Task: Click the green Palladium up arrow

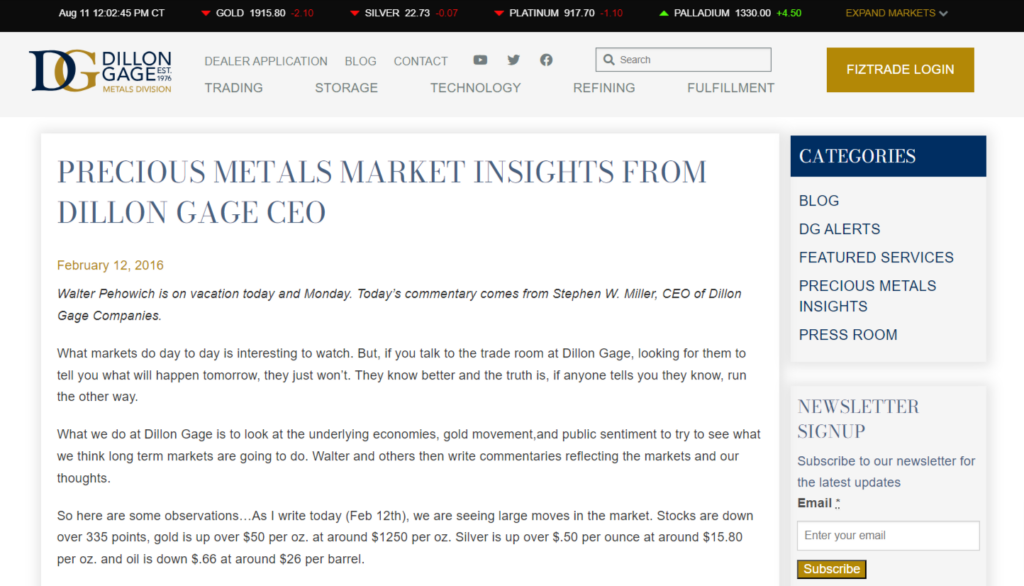Action: [664, 13]
